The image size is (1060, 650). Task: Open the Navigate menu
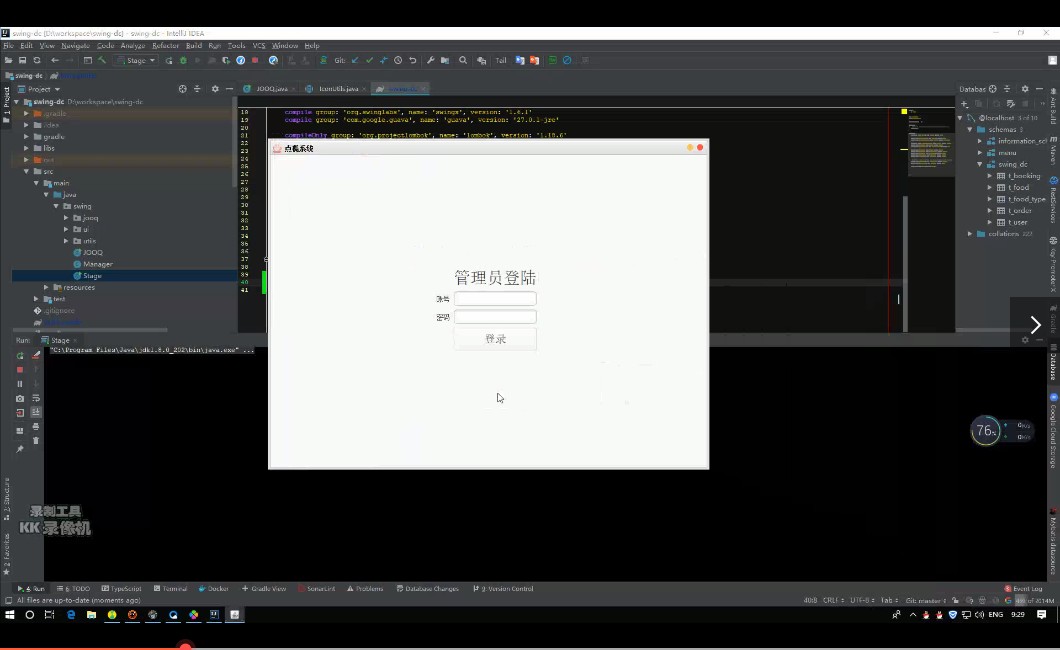pyautogui.click(x=75, y=46)
